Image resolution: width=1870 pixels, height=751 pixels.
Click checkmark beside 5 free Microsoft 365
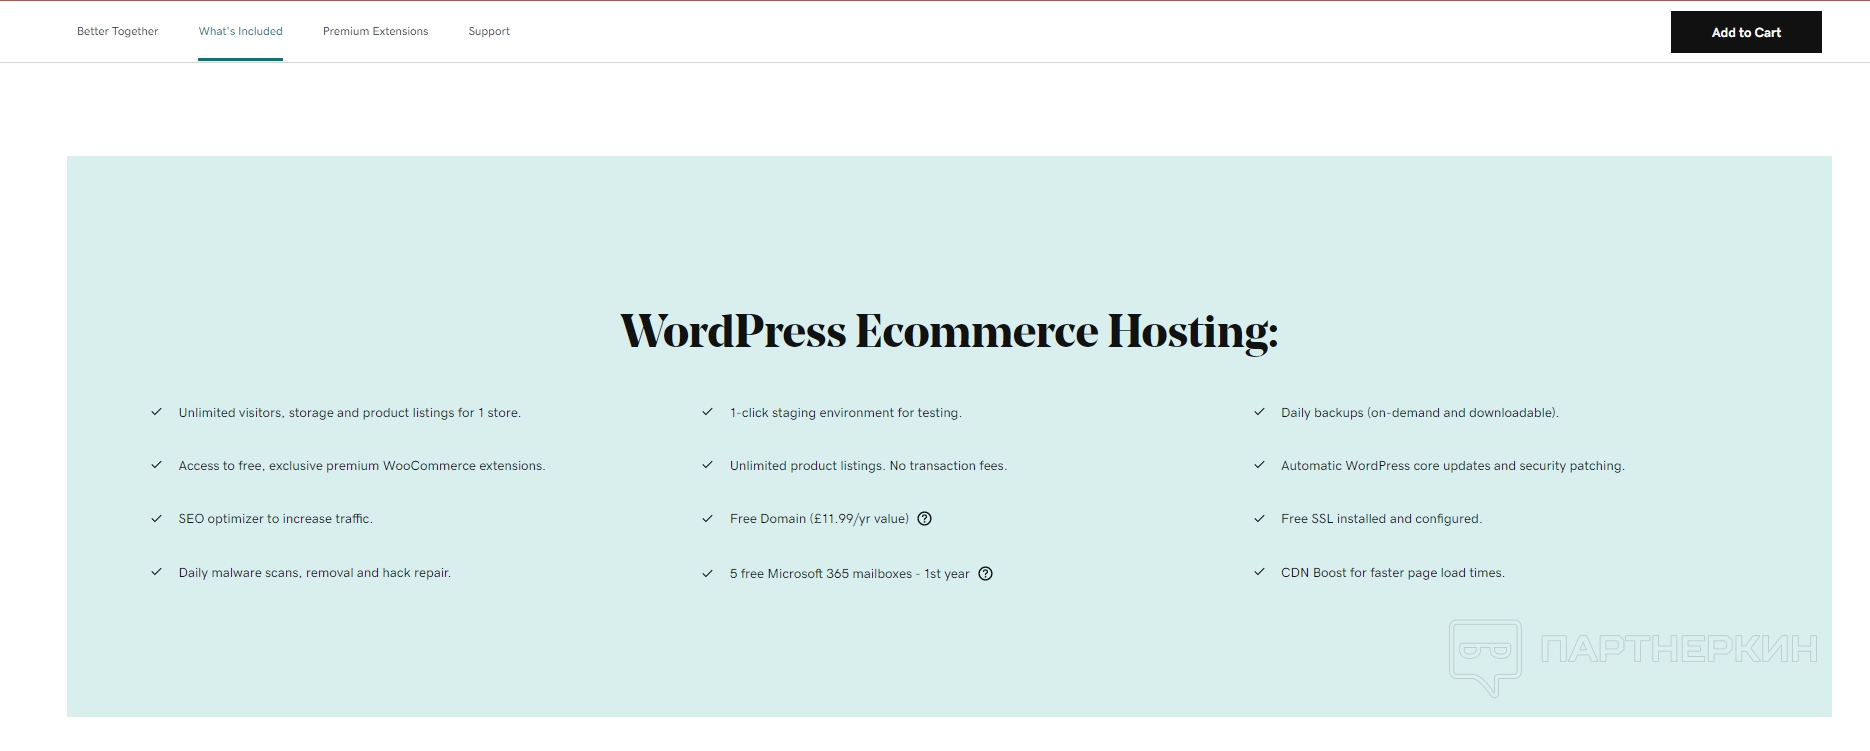[x=707, y=573]
